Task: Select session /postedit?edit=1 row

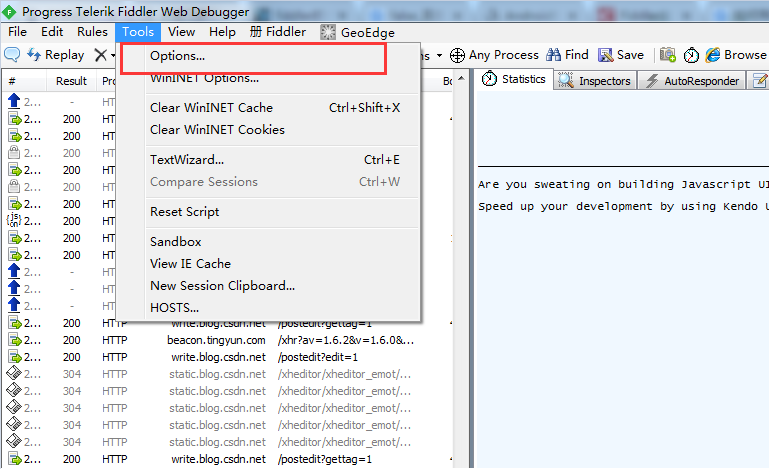Action: click(227, 357)
